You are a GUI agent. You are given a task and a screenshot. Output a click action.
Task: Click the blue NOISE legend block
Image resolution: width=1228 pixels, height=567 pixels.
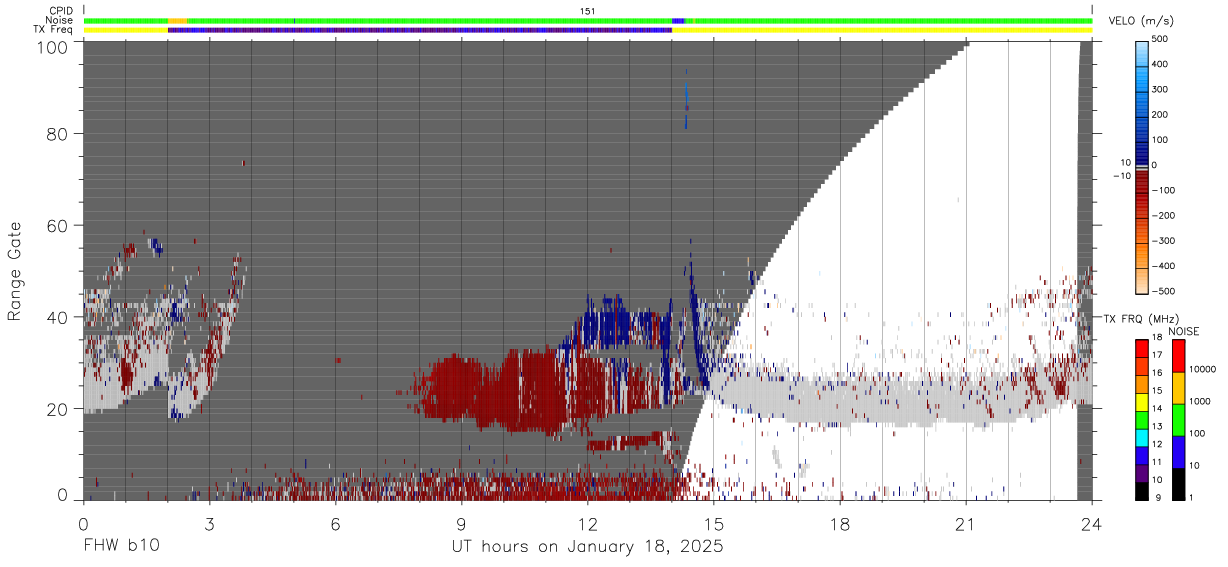(x=1178, y=452)
